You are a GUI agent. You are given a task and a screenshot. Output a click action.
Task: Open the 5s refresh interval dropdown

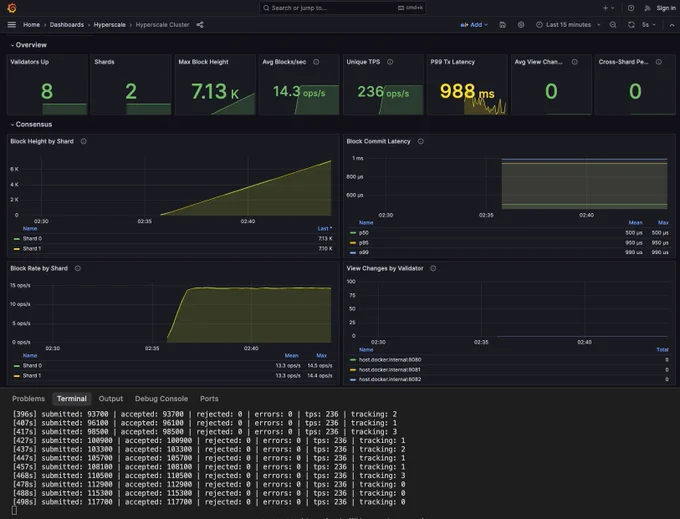(649, 25)
